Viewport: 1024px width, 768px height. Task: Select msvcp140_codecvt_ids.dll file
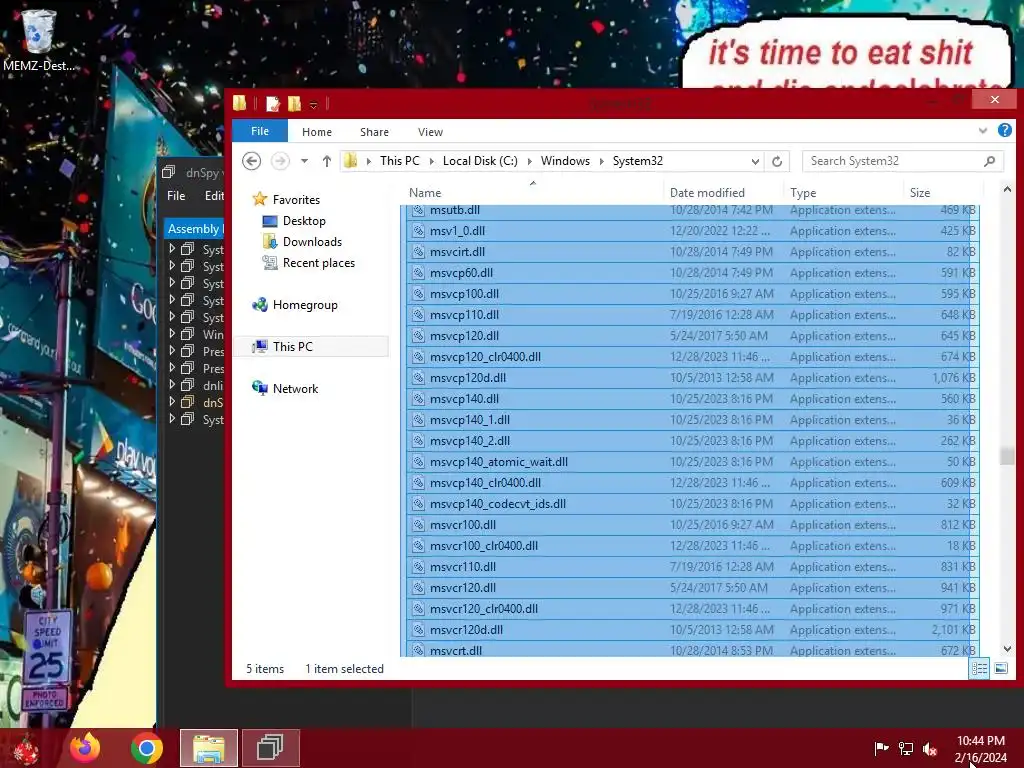(x=692, y=504)
